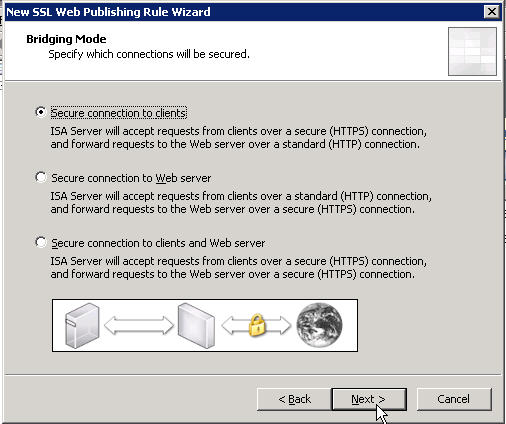Choose the "Secure connection to Web server" option

pos(40,177)
